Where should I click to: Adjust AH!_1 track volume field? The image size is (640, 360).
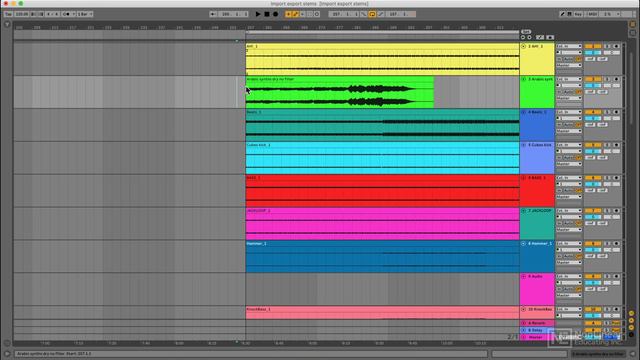tap(593, 53)
